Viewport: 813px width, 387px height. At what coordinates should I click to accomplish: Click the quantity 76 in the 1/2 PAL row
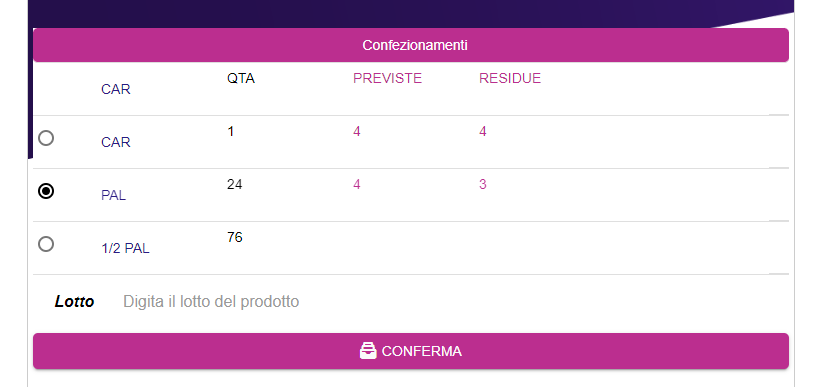234,237
